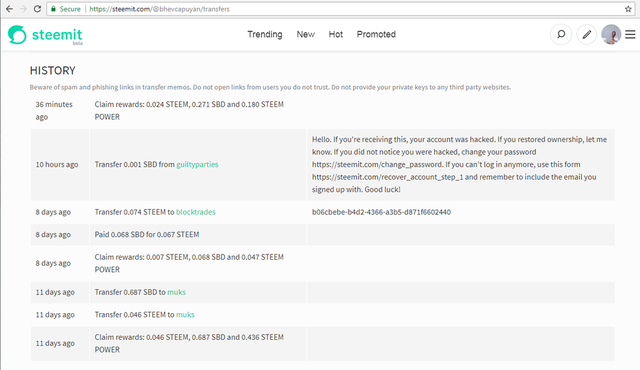640x370 pixels.
Task: Click the phishing links warning text
Action: point(270,87)
